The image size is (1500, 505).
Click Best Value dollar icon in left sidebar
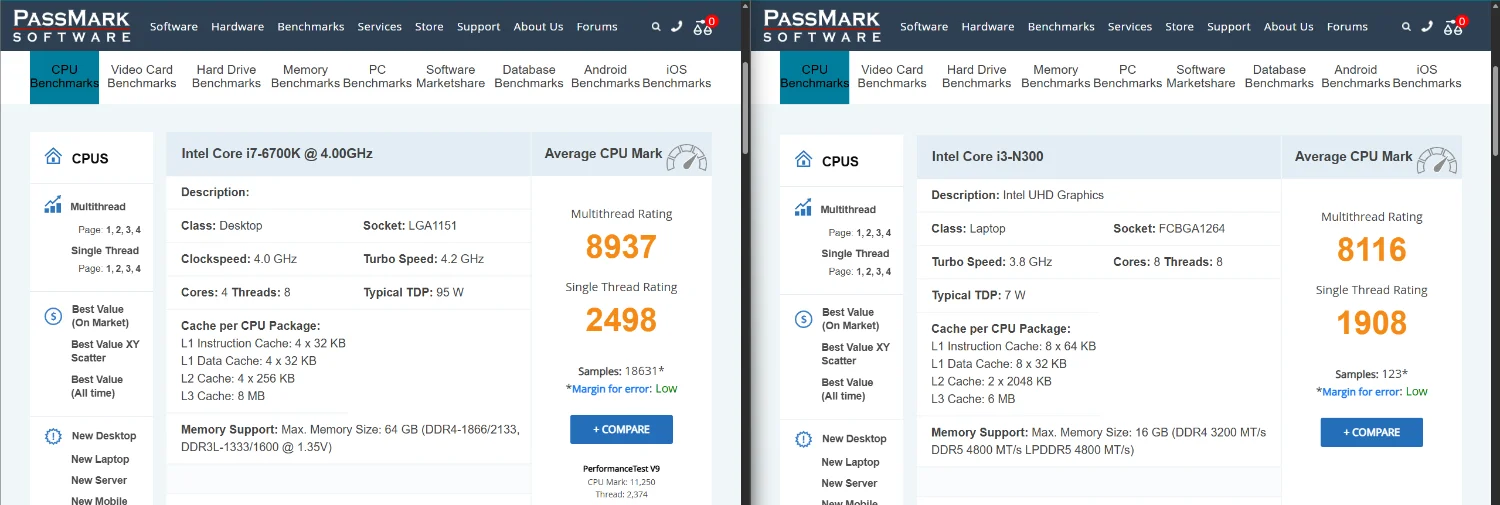(x=53, y=316)
